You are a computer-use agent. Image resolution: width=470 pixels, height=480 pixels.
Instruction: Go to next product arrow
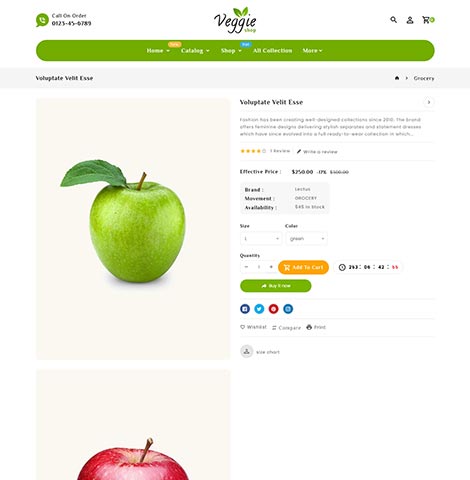pyautogui.click(x=429, y=102)
